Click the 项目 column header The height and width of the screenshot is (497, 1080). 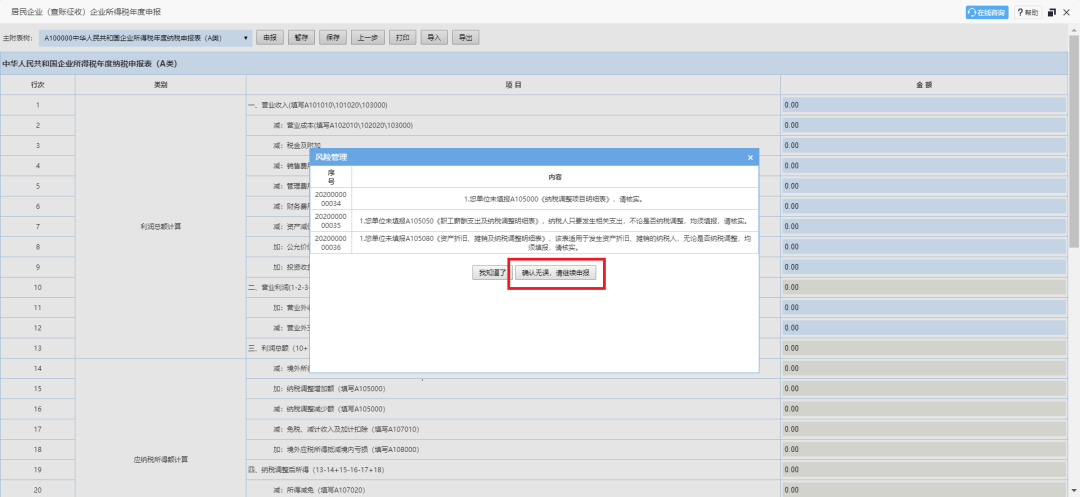[513, 85]
